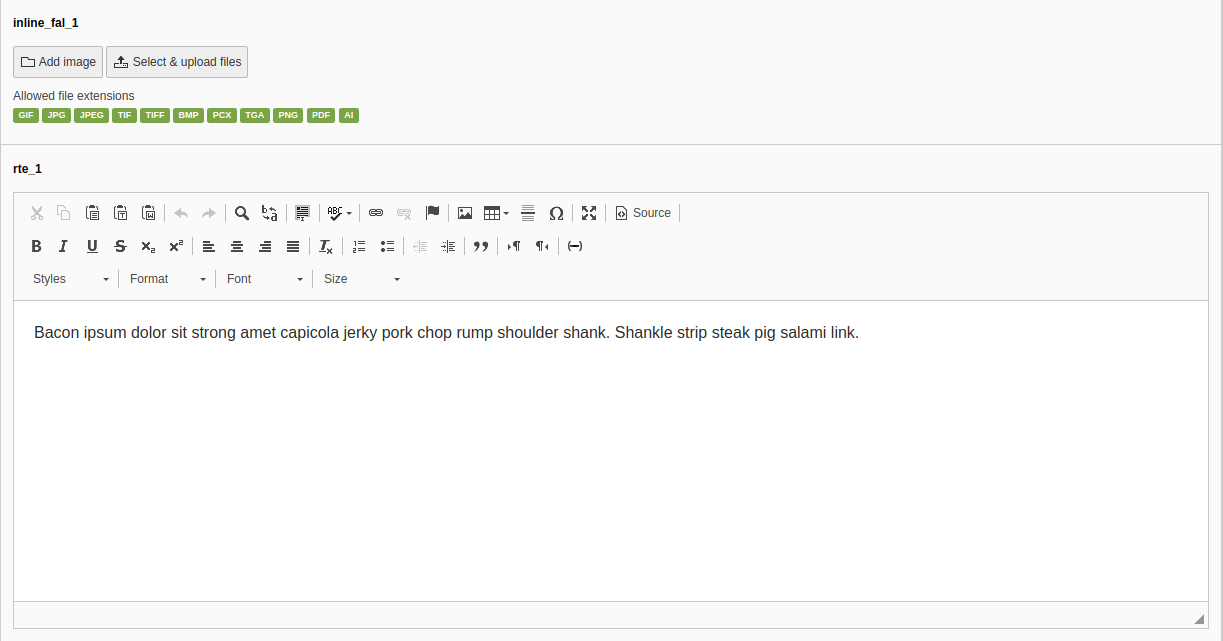The height and width of the screenshot is (641, 1223).
Task: Switch editor to Source view
Action: pos(643,213)
